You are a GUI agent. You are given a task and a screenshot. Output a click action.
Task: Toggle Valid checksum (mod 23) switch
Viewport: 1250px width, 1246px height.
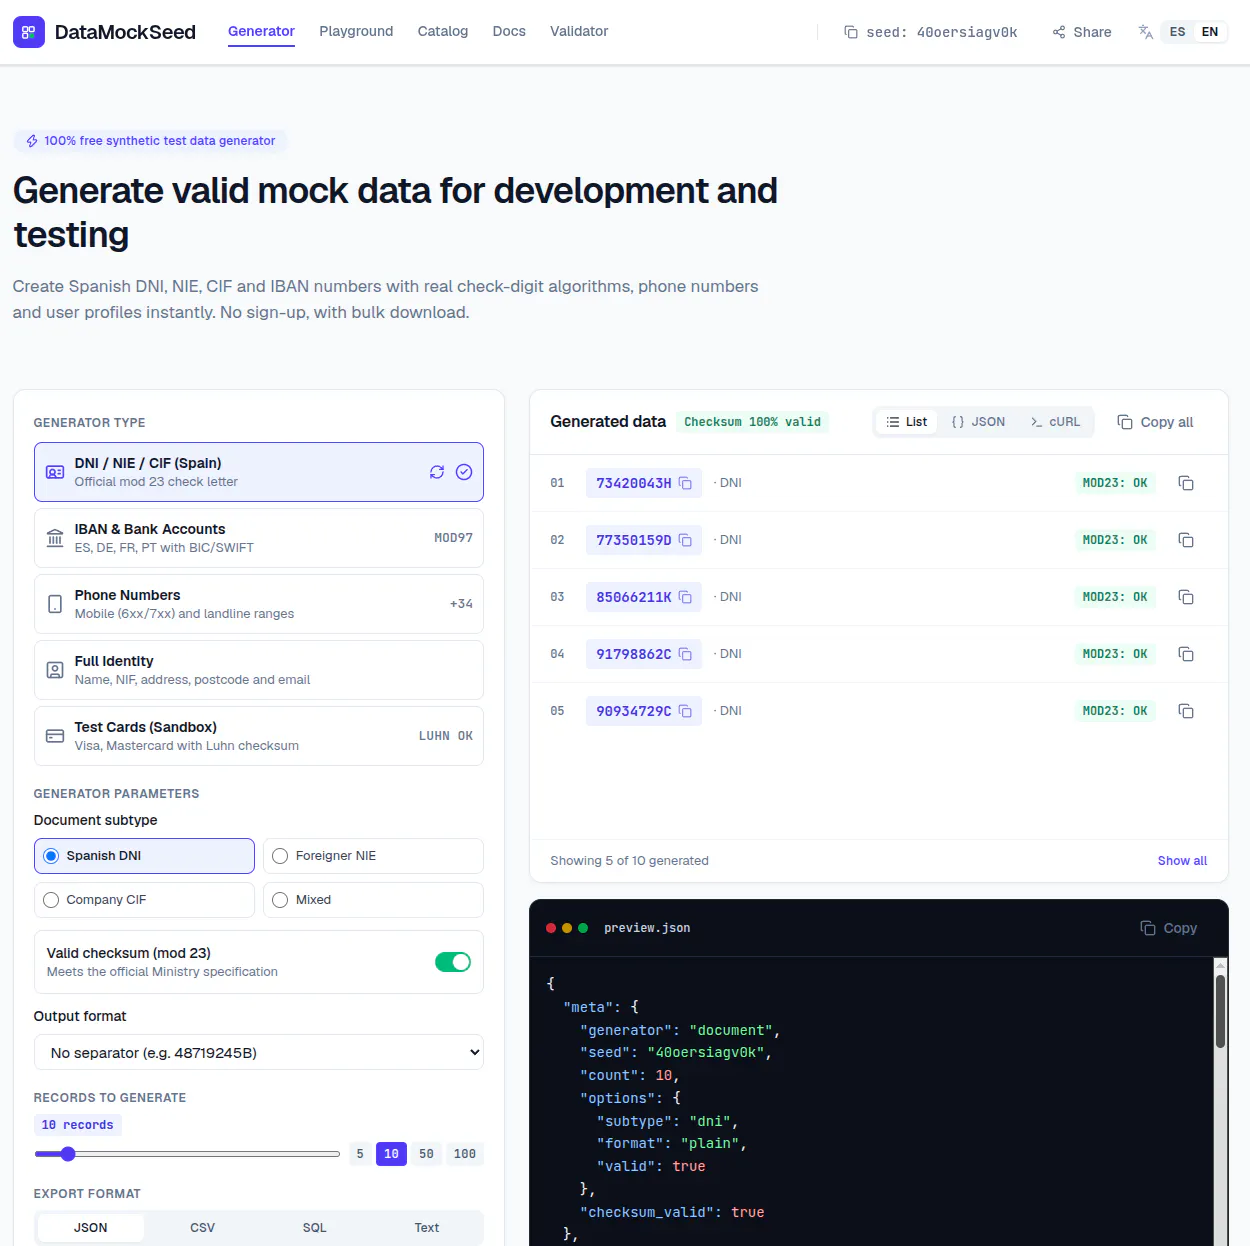pos(453,962)
